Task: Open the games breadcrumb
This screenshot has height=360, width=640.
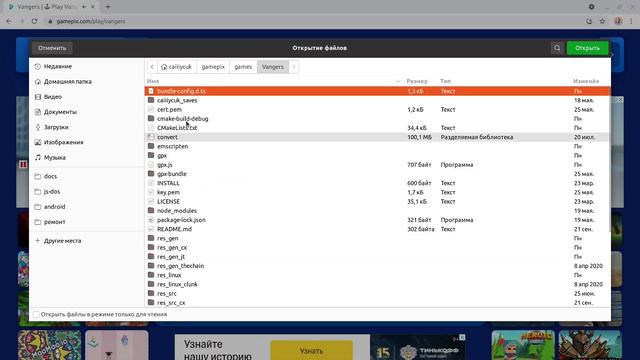Action: 243,67
